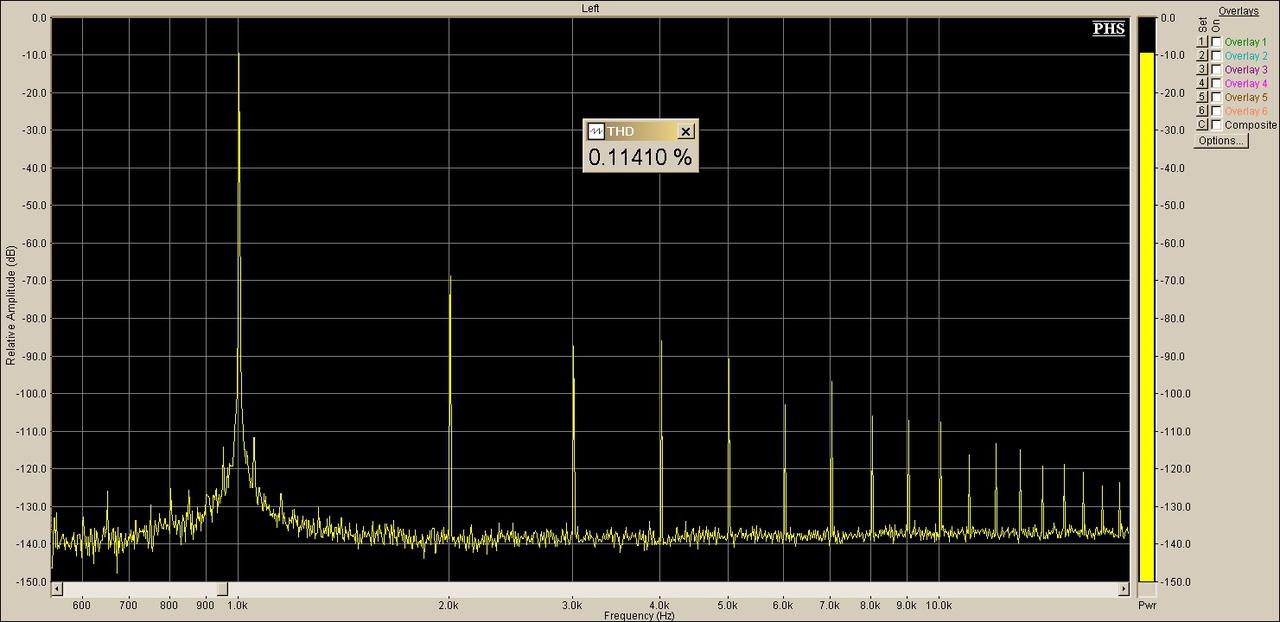
Task: Enable the Overlay 3 checkbox
Action: 1216,70
